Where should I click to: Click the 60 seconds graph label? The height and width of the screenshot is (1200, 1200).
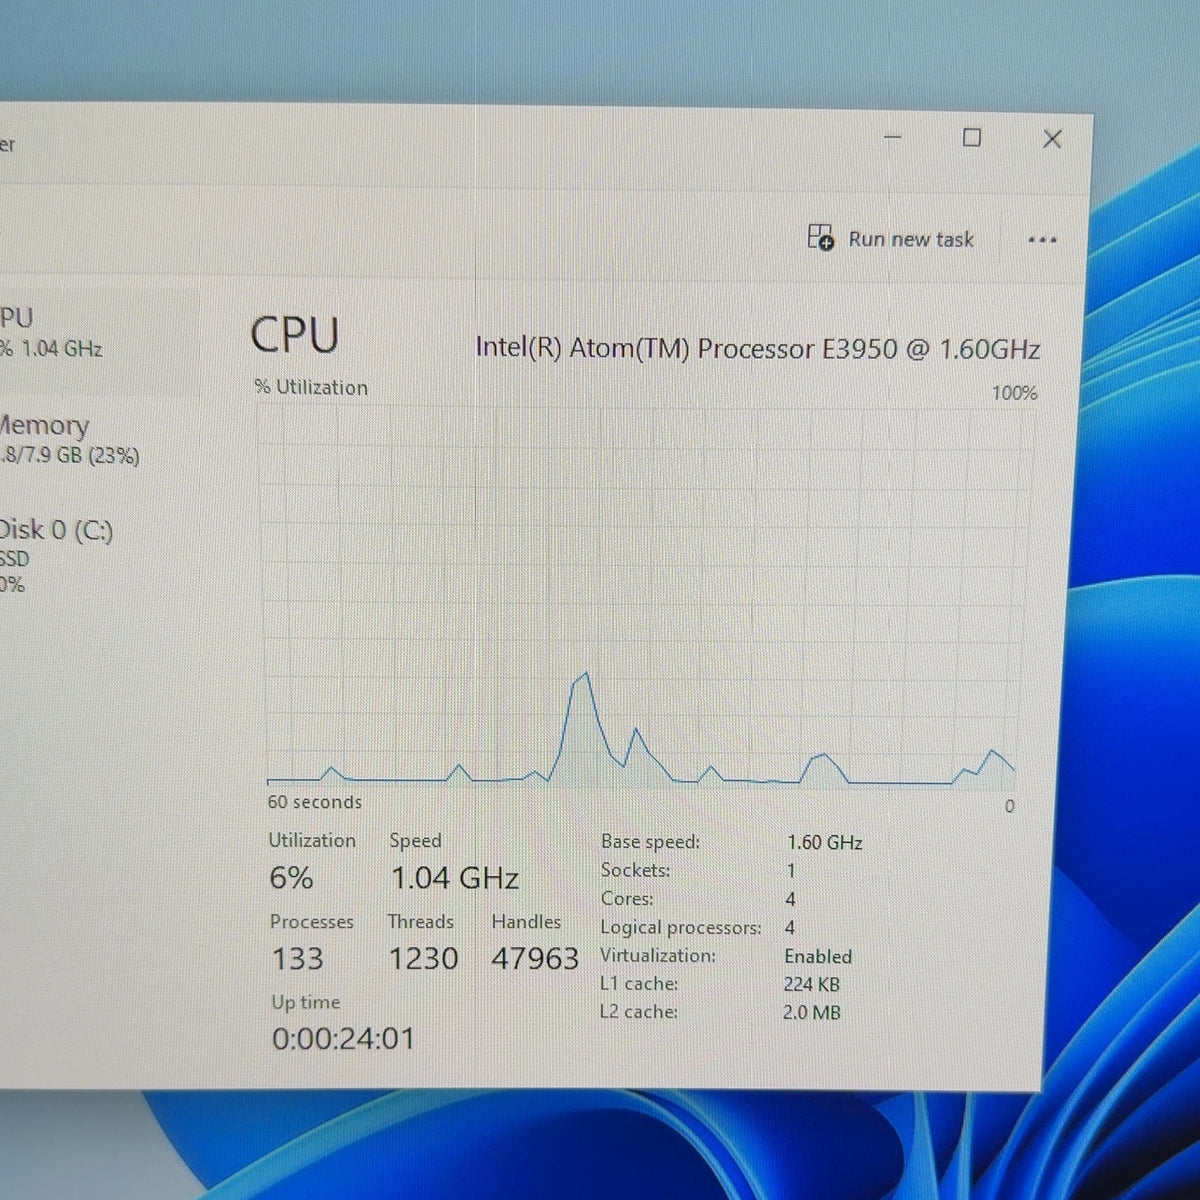point(315,802)
